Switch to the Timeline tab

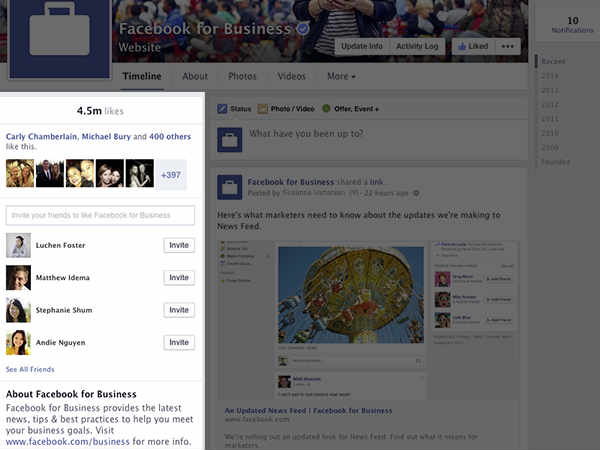tap(142, 76)
